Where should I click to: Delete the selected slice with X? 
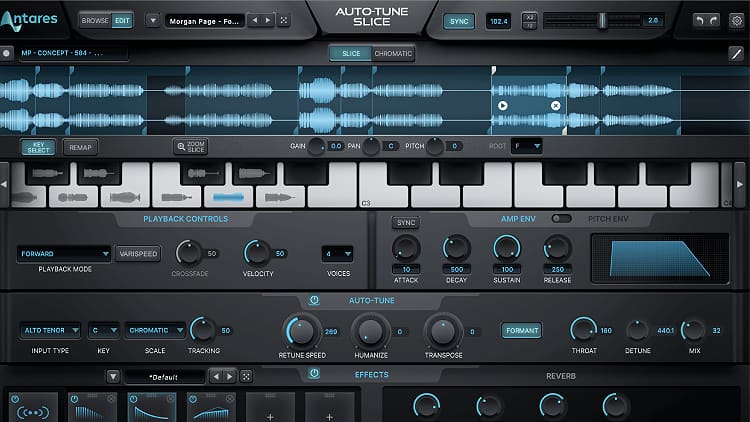(555, 105)
